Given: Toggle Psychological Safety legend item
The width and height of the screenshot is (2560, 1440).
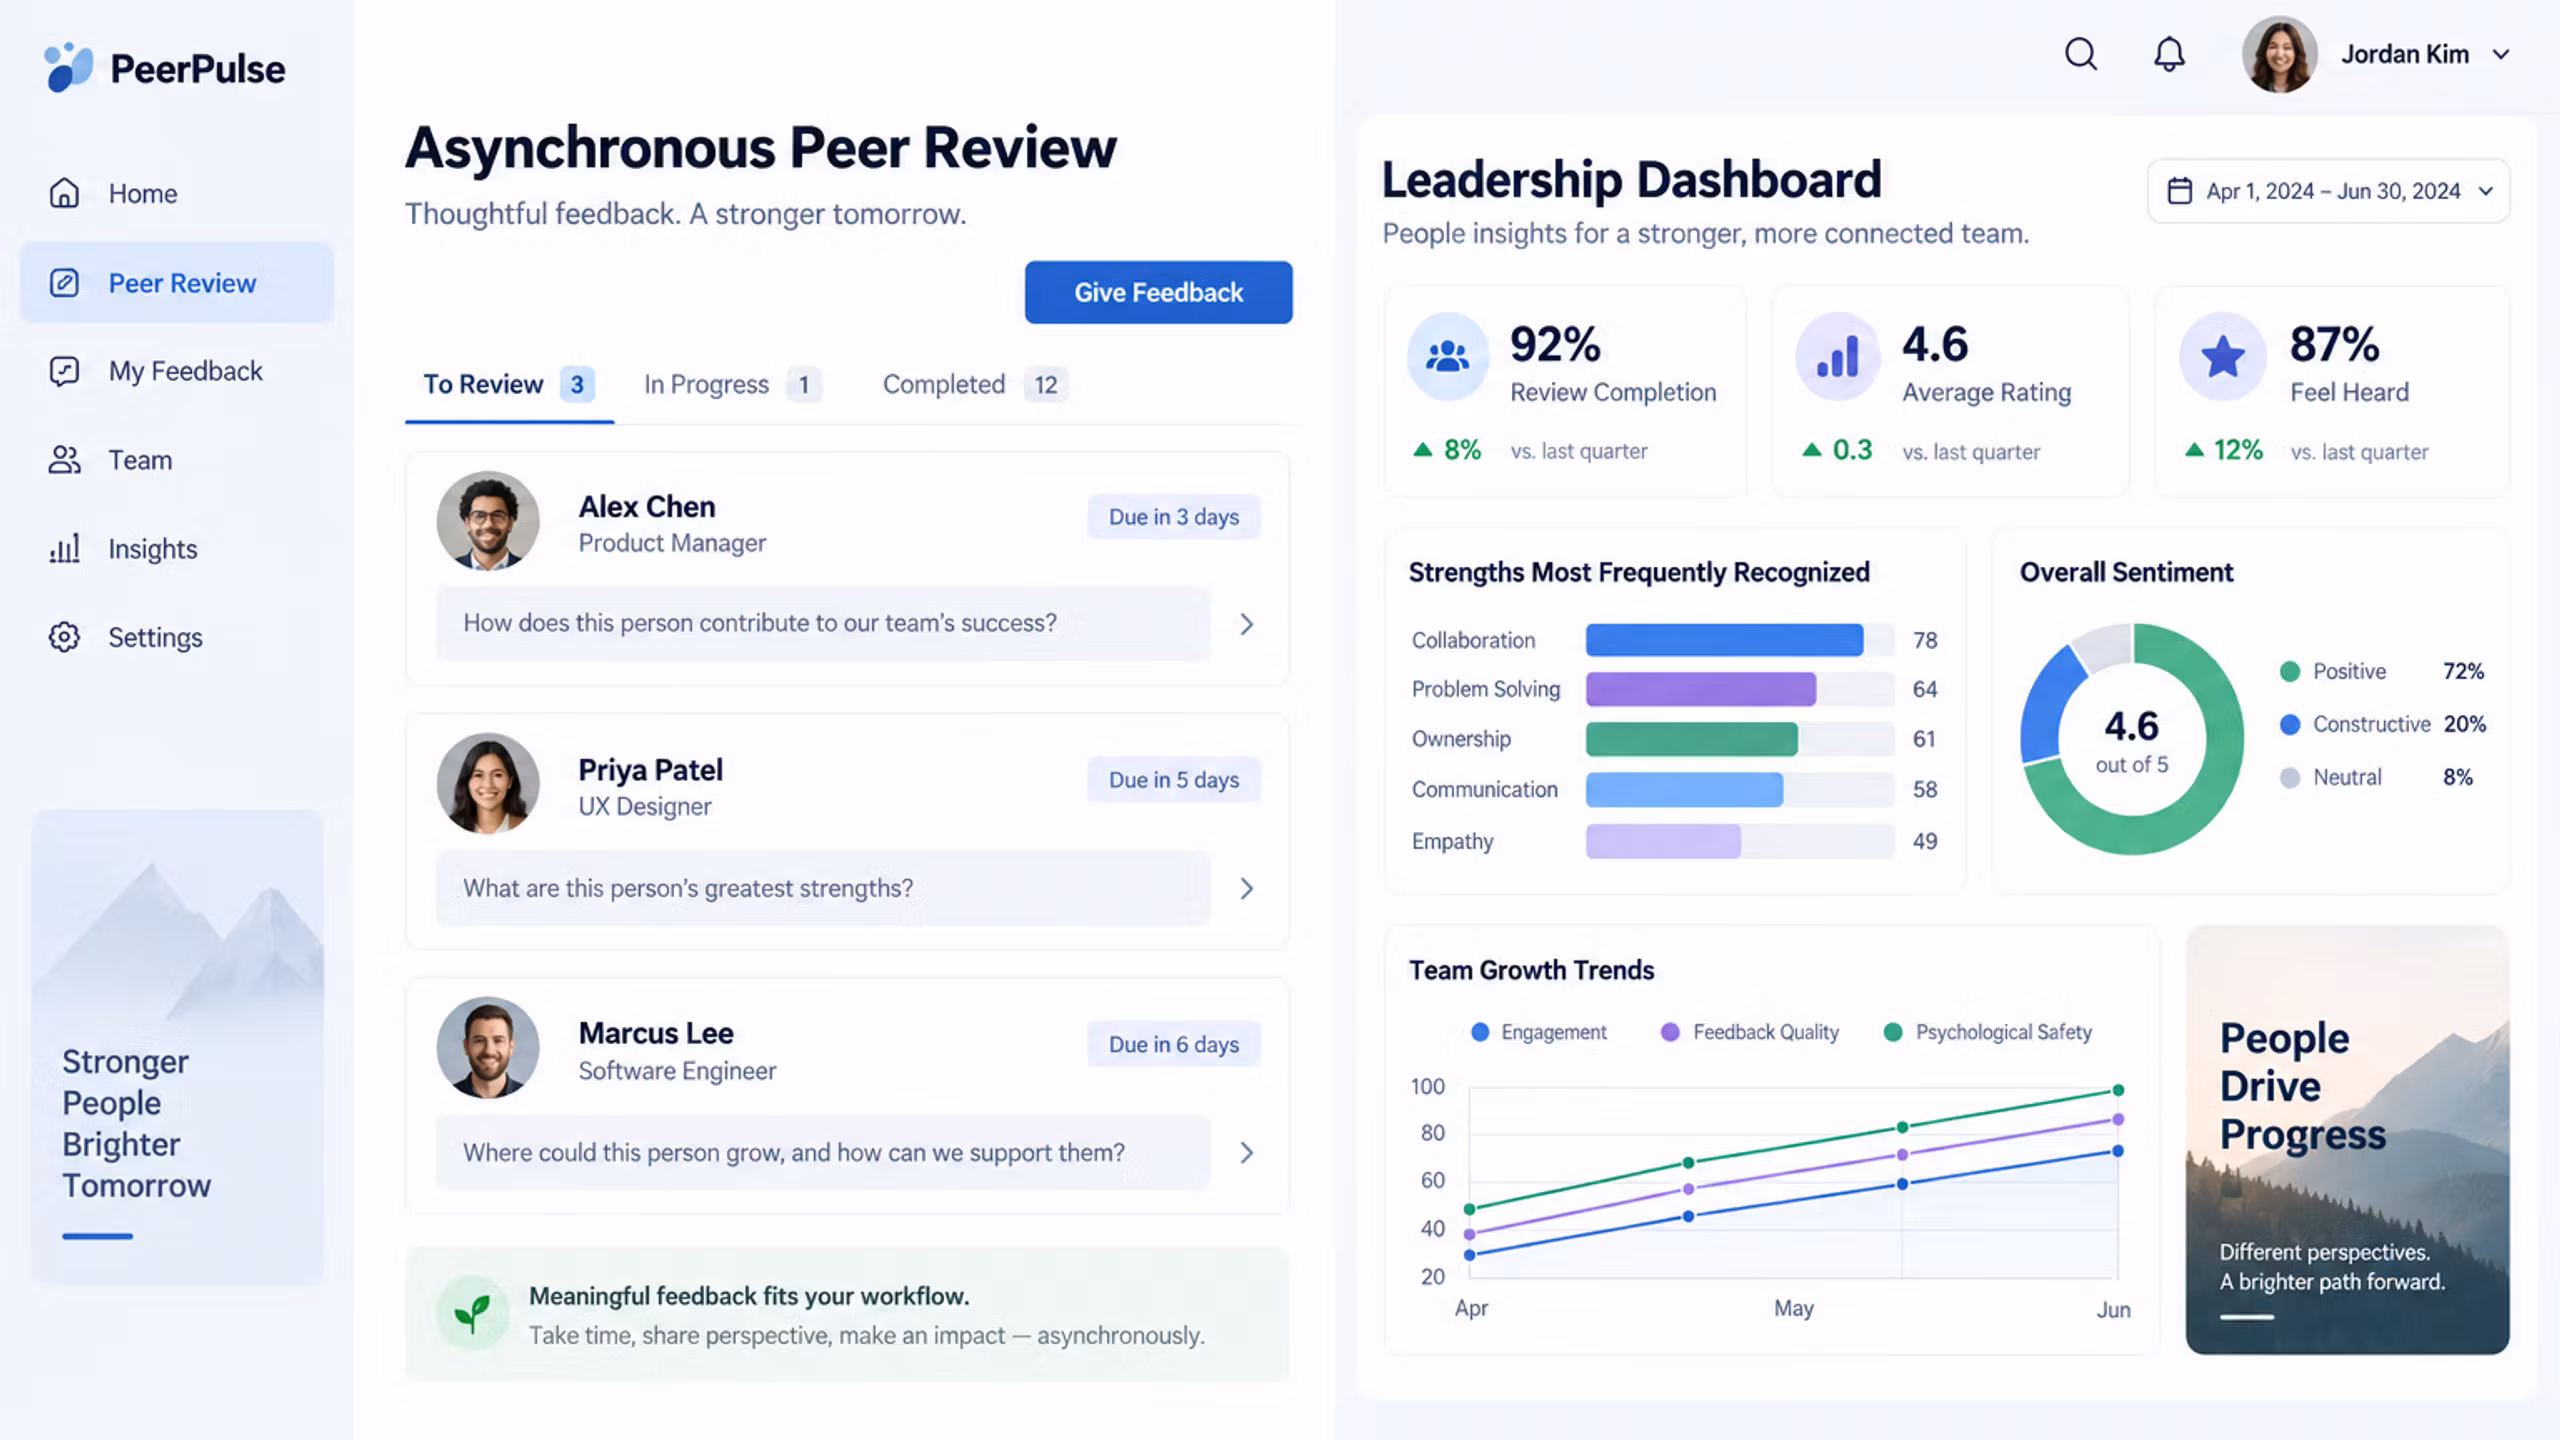Looking at the screenshot, I should tap(1988, 1032).
